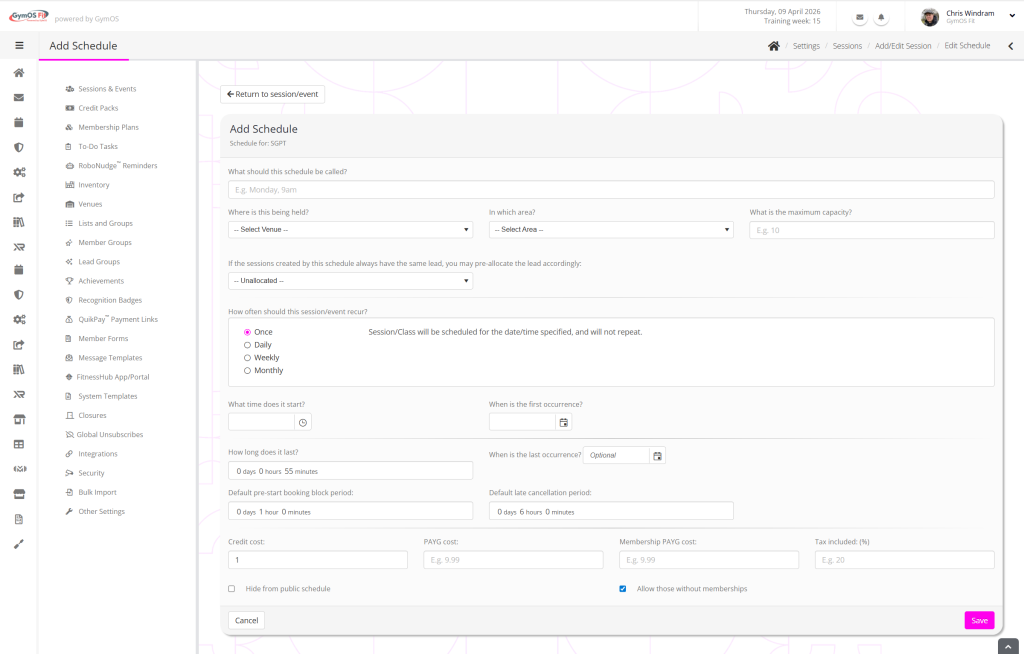Open the notifications bell icon
1024x654 pixels.
882,18
